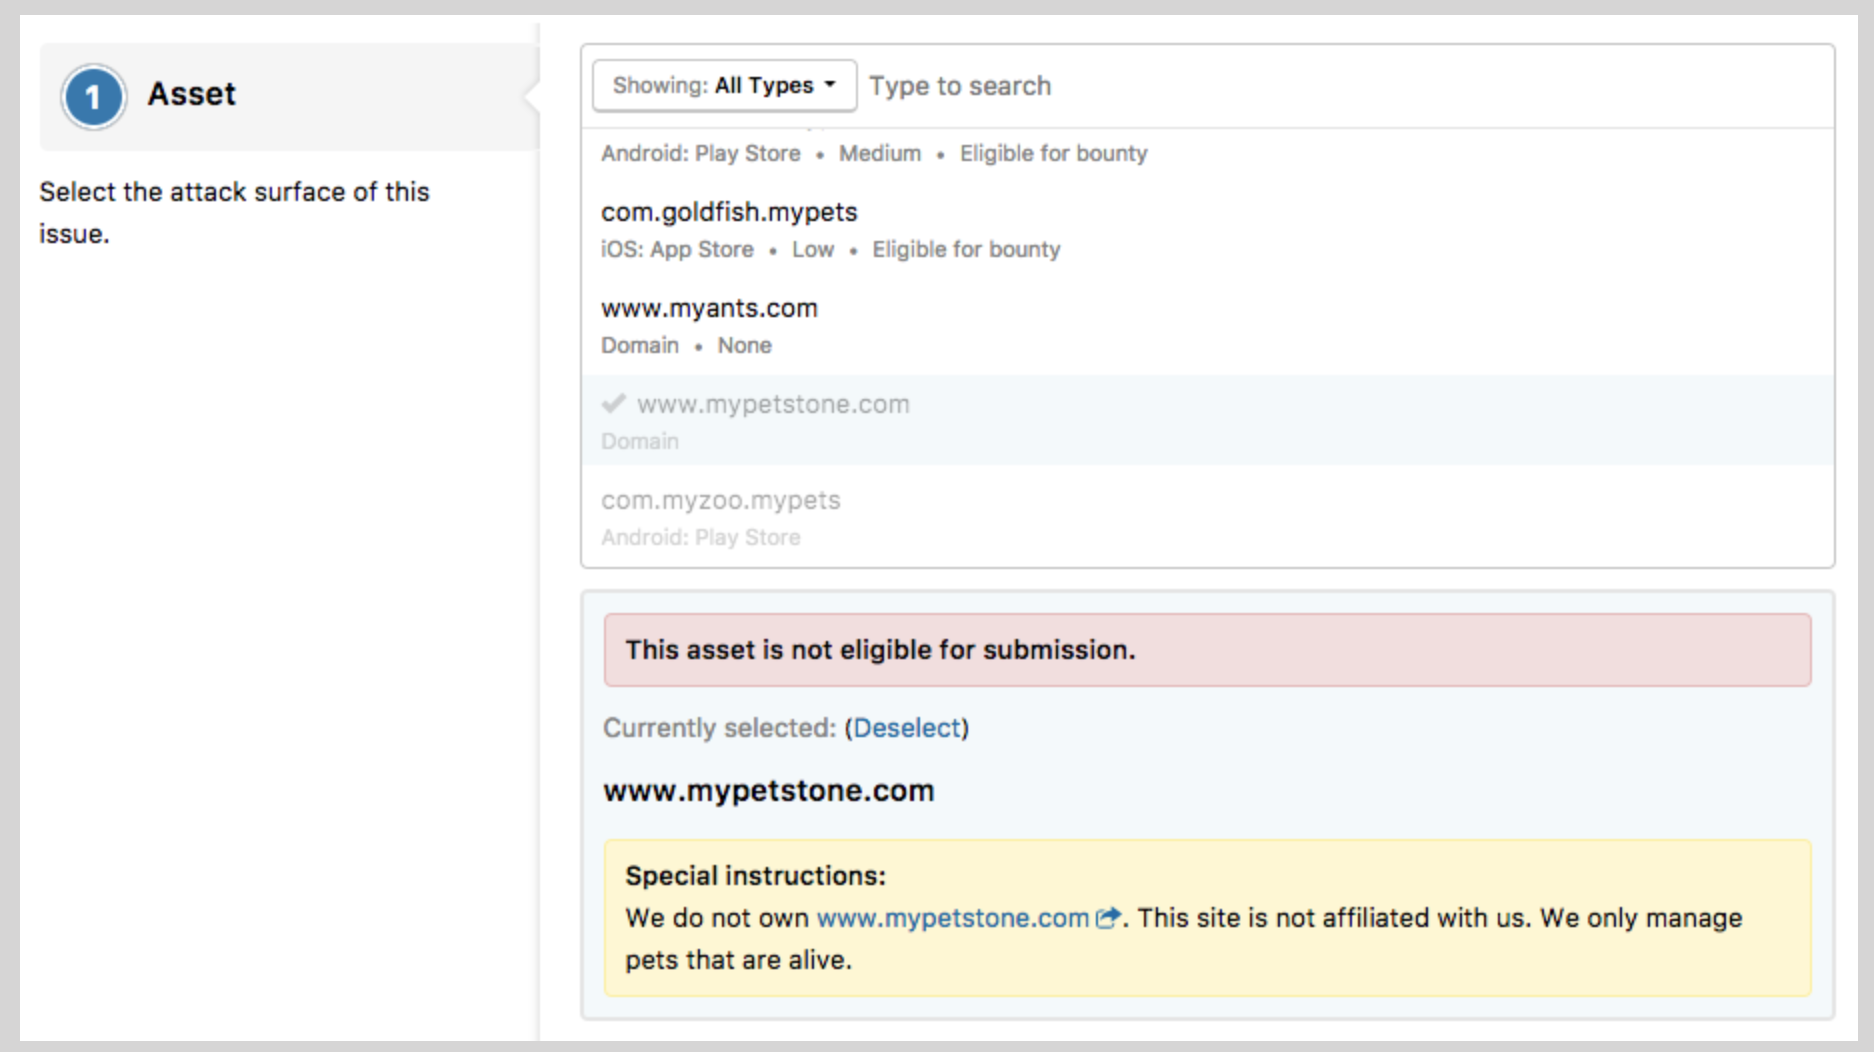Open the Showing: All Types filter dropdown
The height and width of the screenshot is (1052, 1874).
click(x=724, y=86)
